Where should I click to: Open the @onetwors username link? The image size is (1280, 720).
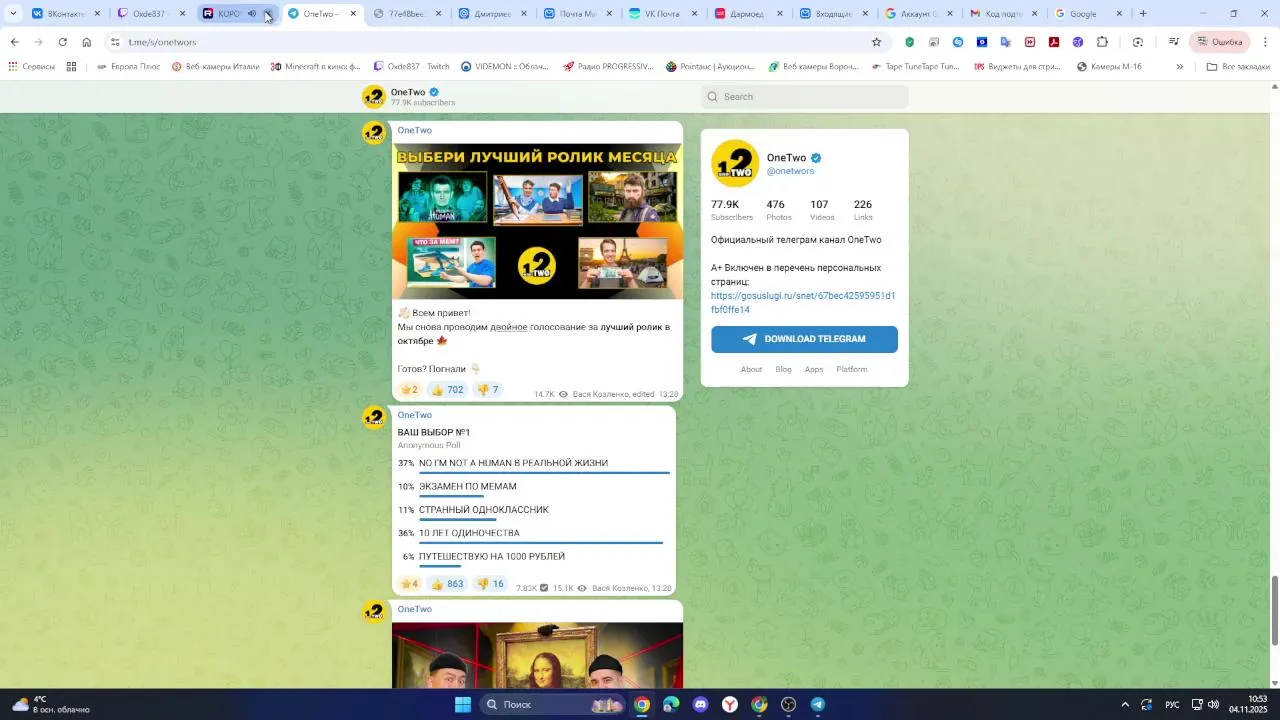coord(790,171)
